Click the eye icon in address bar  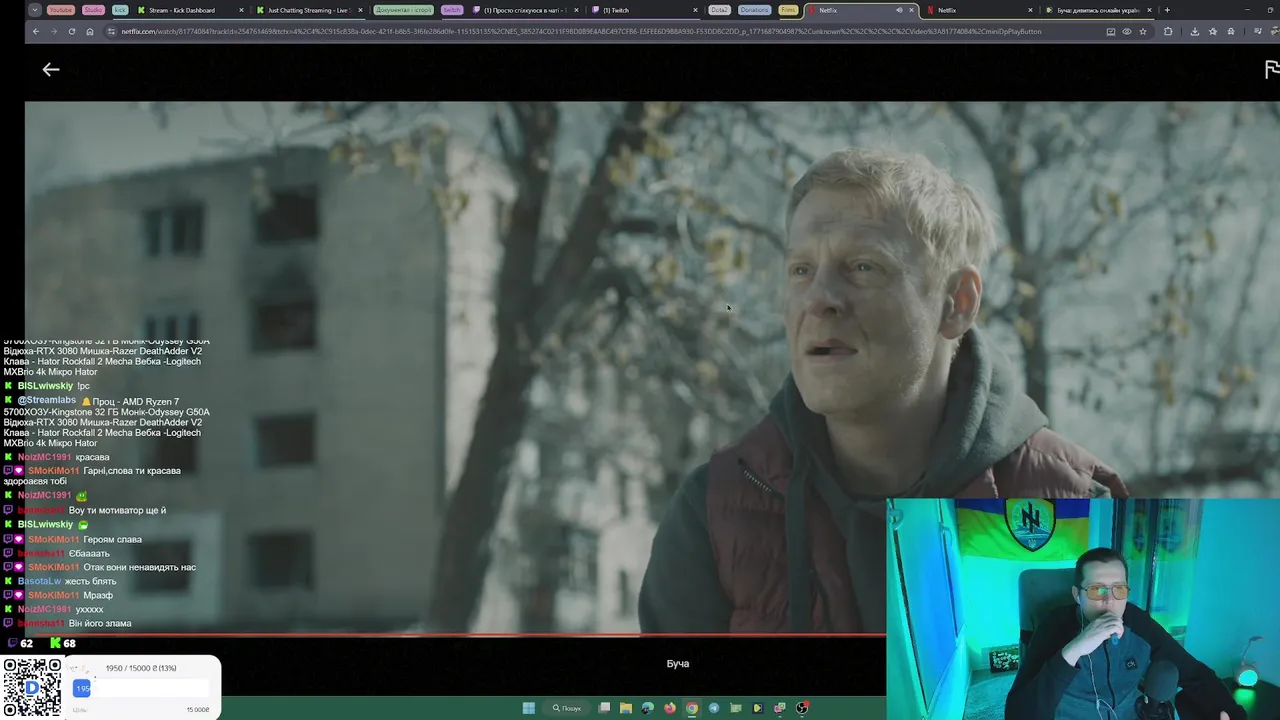(x=1126, y=31)
